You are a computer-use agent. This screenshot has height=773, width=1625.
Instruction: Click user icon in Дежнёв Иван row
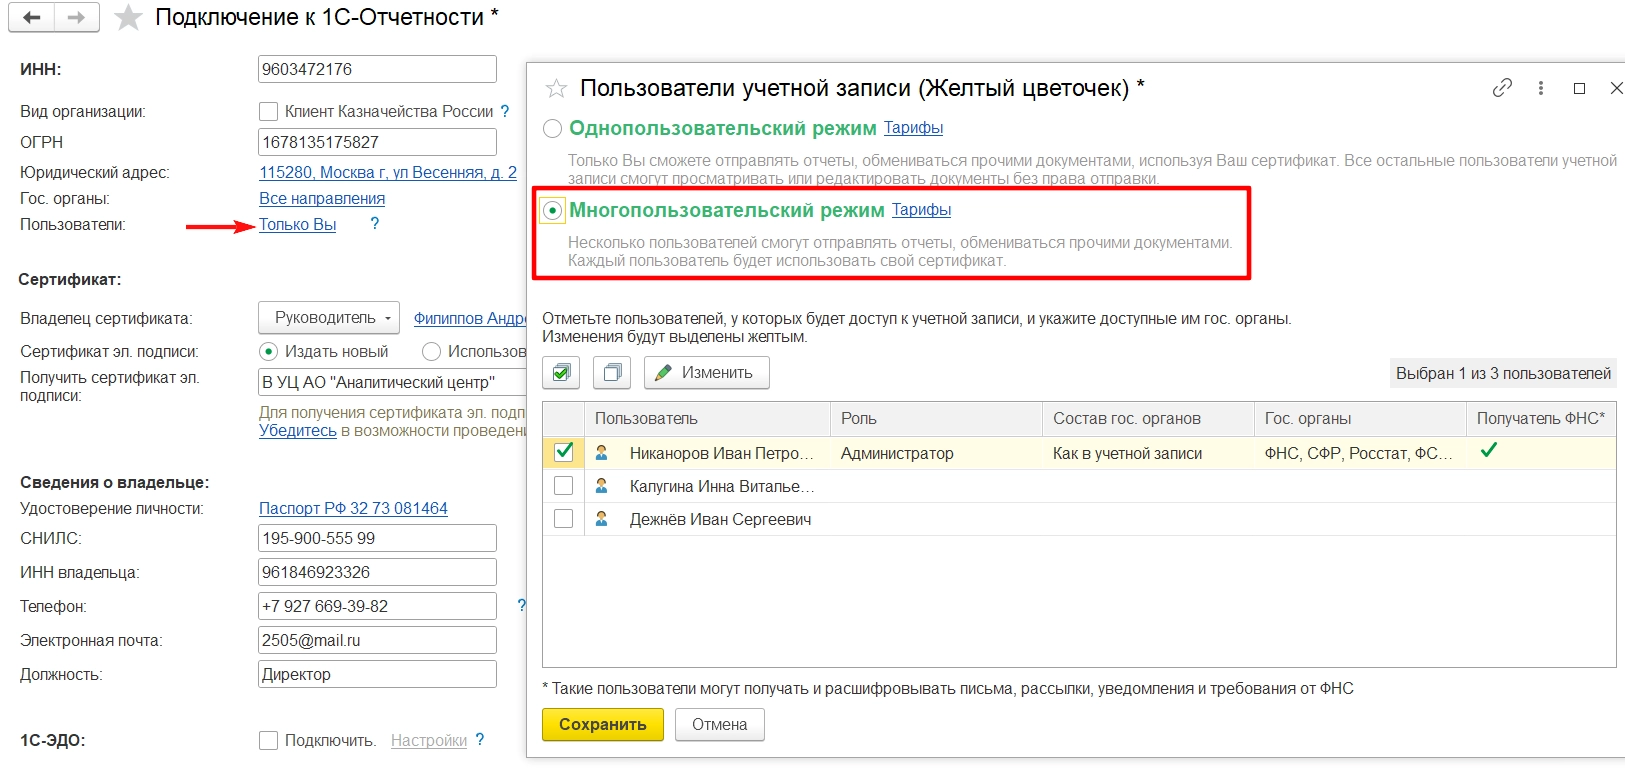pos(602,519)
